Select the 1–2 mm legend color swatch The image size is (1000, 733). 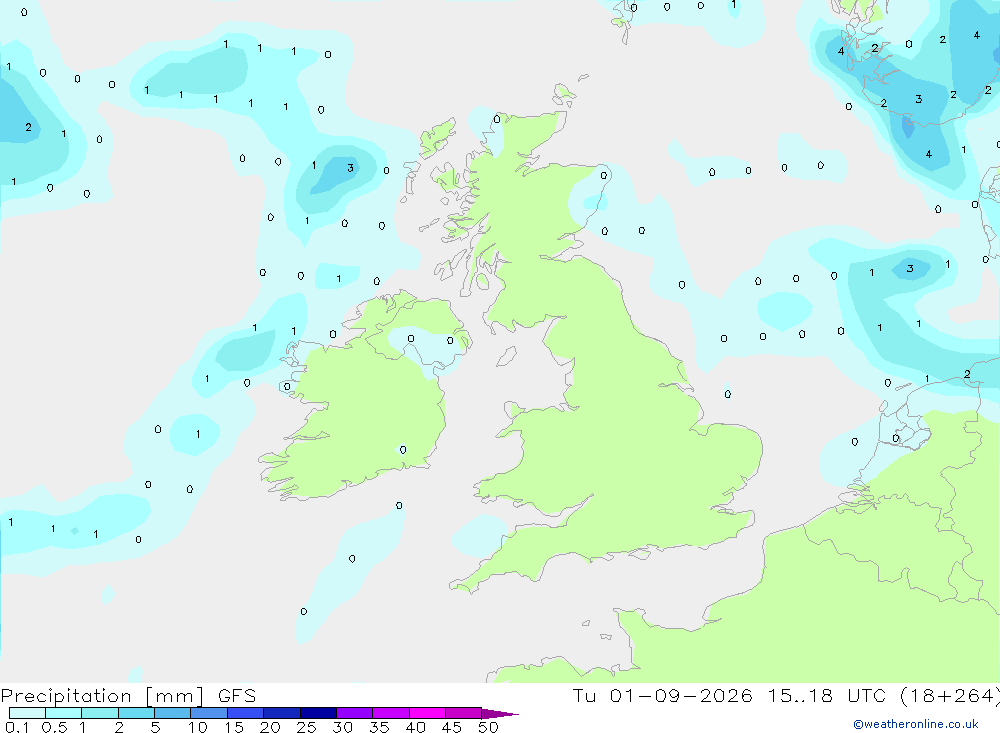pos(100,713)
